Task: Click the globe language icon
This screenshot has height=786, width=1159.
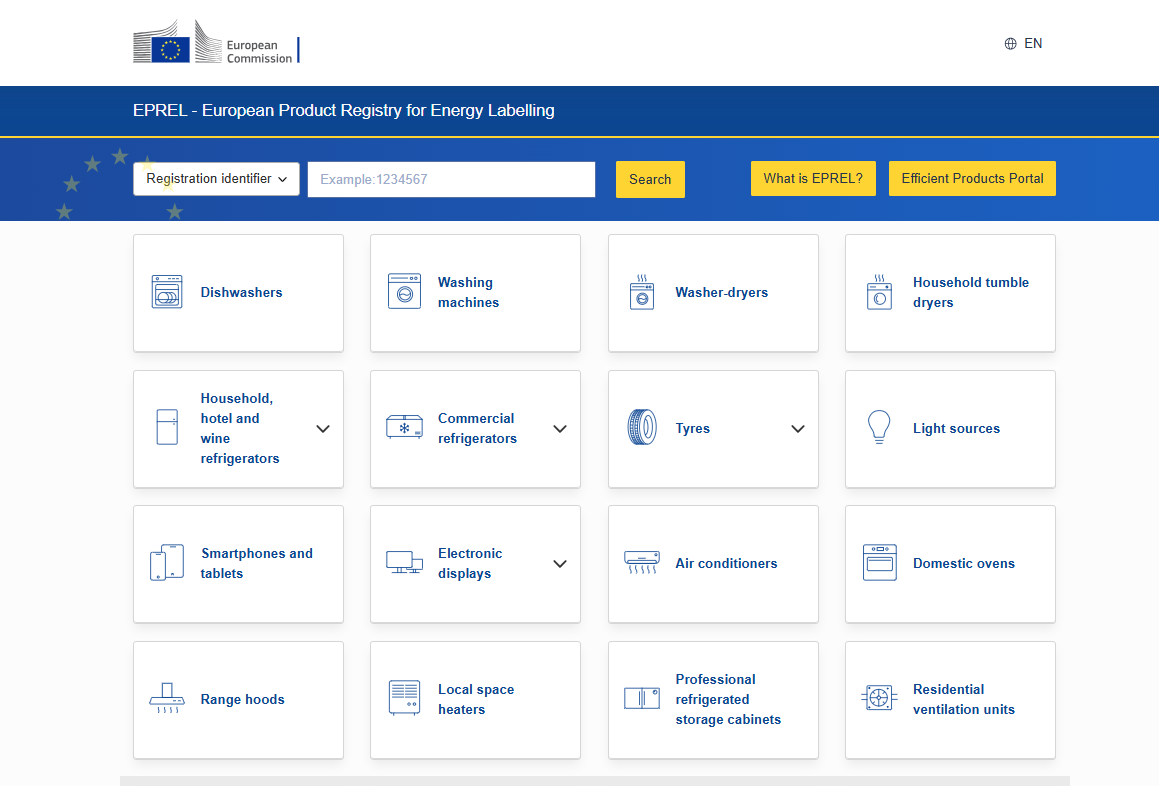Action: pyautogui.click(x=1010, y=44)
